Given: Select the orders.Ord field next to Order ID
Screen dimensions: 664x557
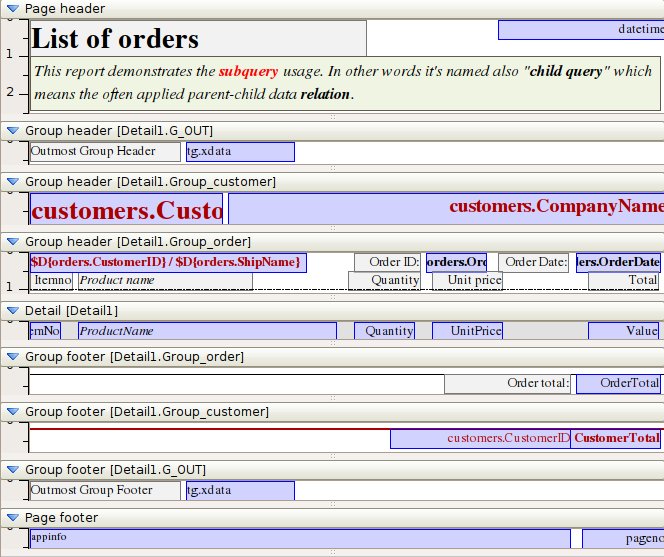Looking at the screenshot, I should pos(456,263).
